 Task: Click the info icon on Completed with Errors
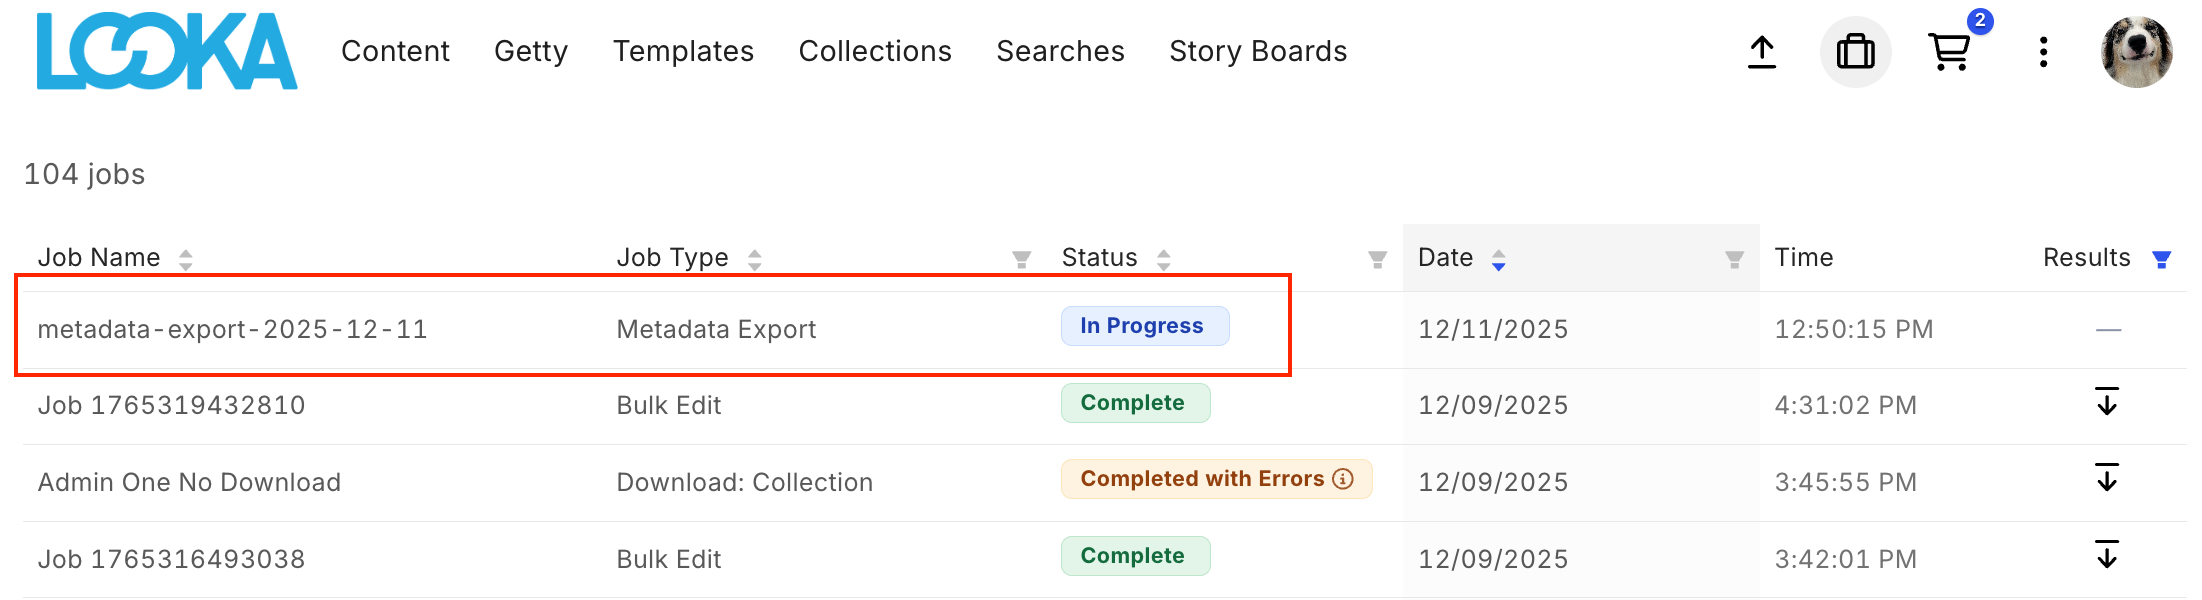(1344, 479)
